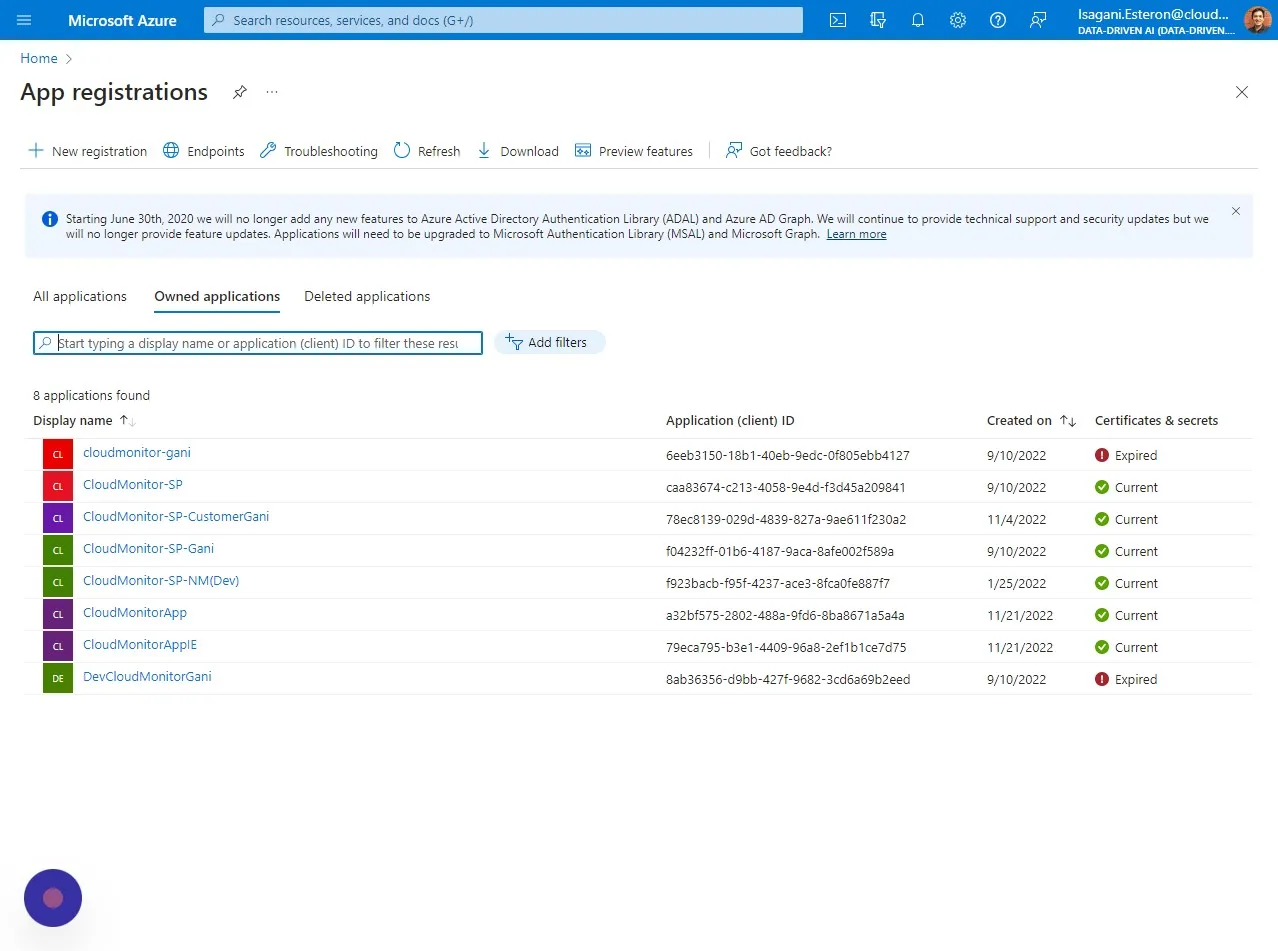Click New registration in the toolbar
Screen dimensions: 1278x951
87,151
